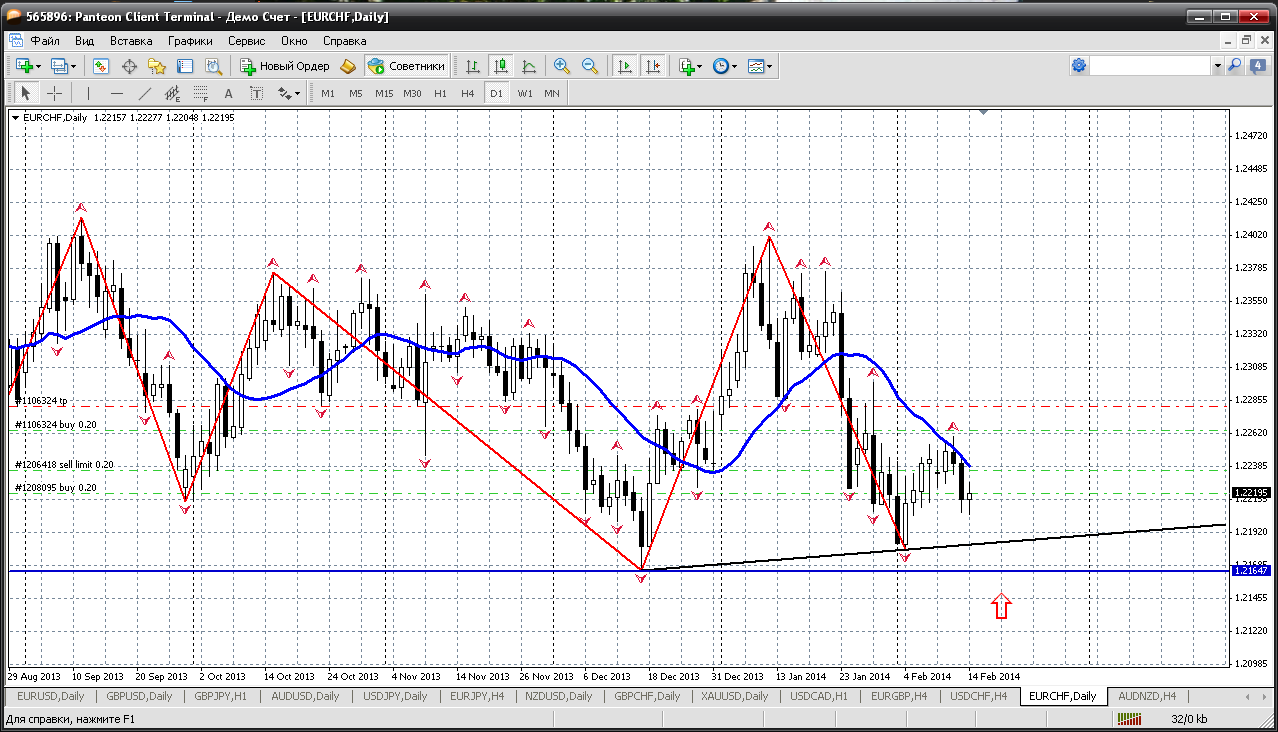Viewport: 1278px width, 732px height.
Task: Open the Сервис menu
Action: point(246,41)
